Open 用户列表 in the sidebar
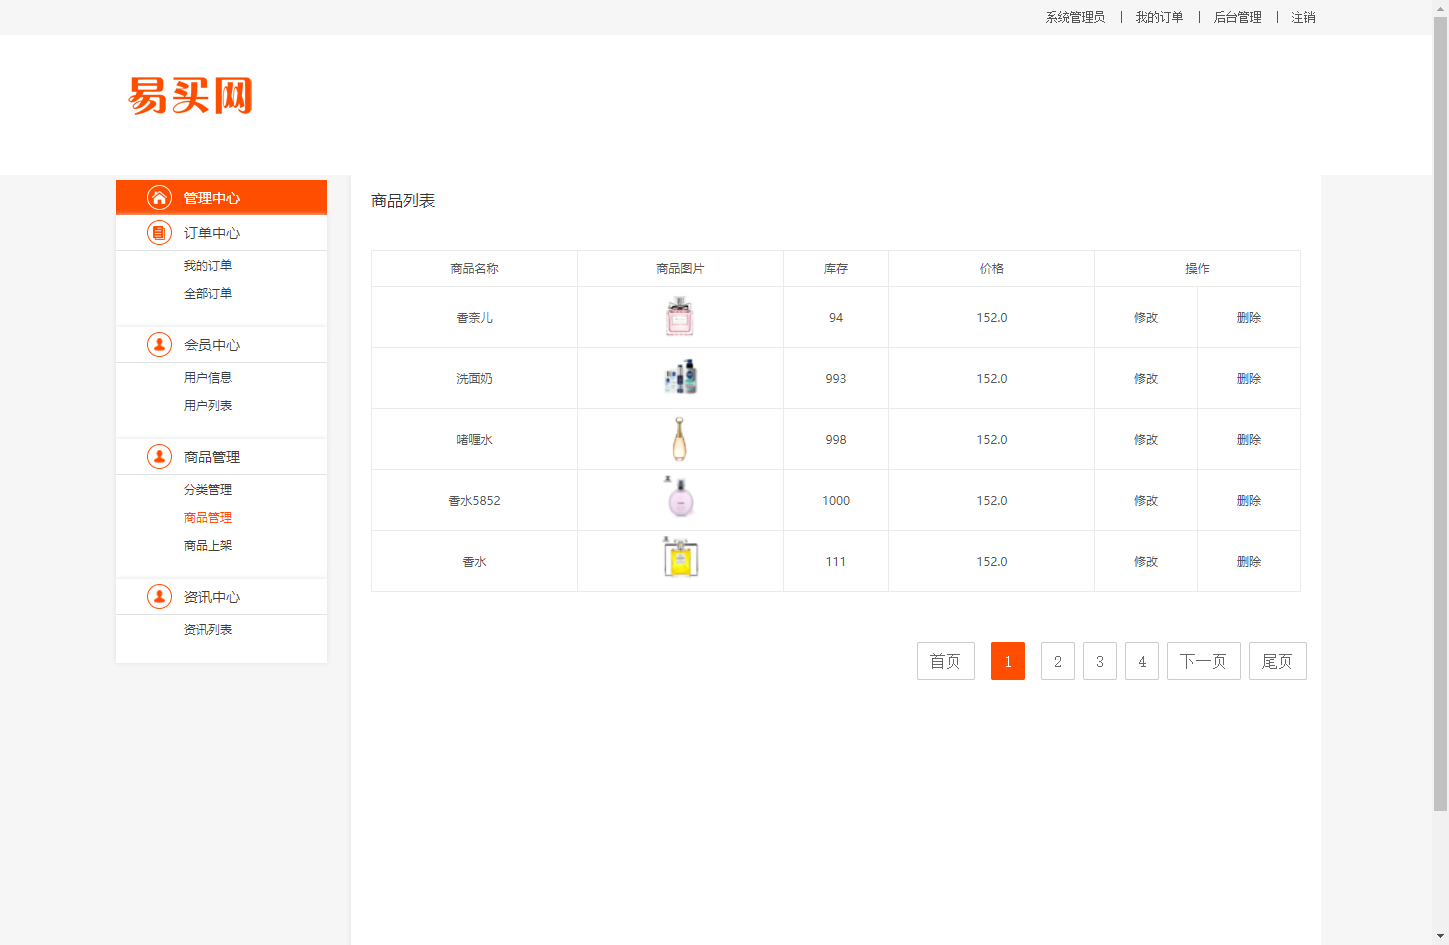 [x=207, y=405]
